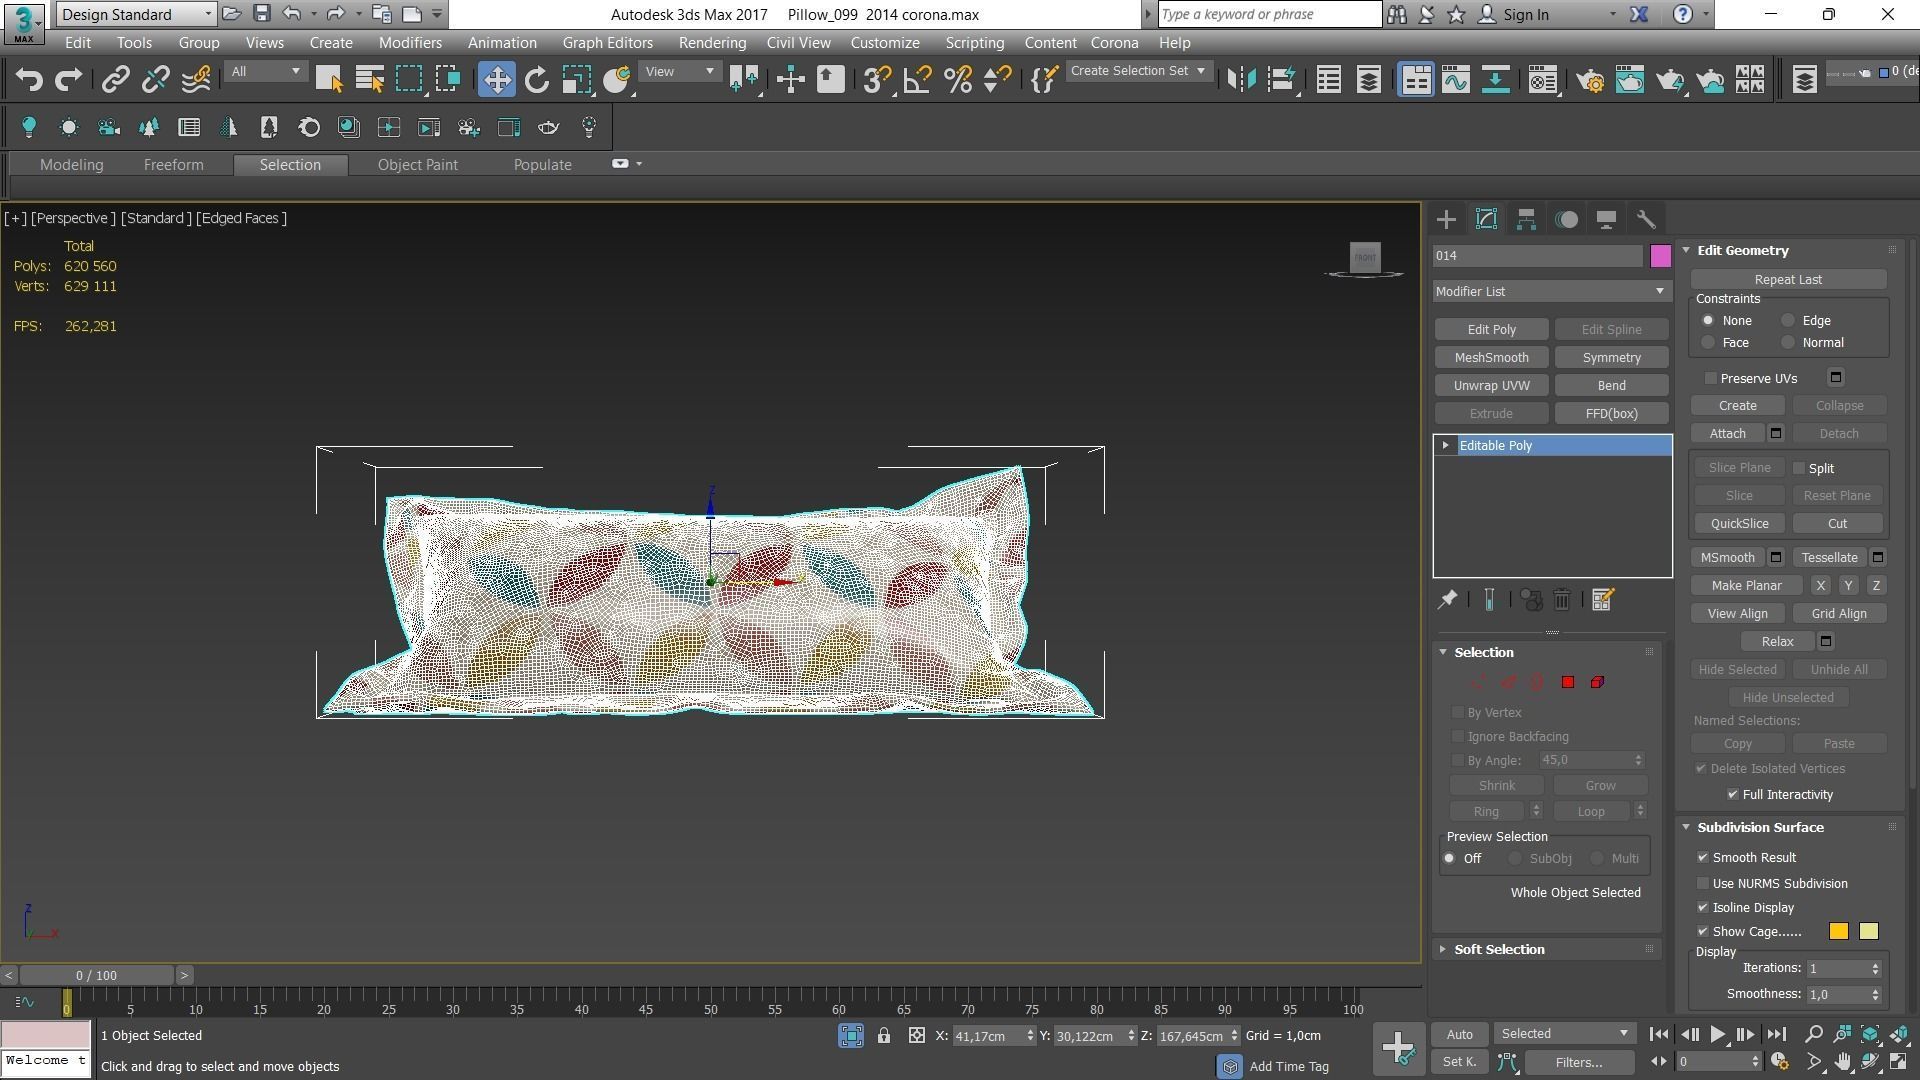Select Polygon sub-object level red square
The width and height of the screenshot is (1920, 1080).
tap(1568, 683)
